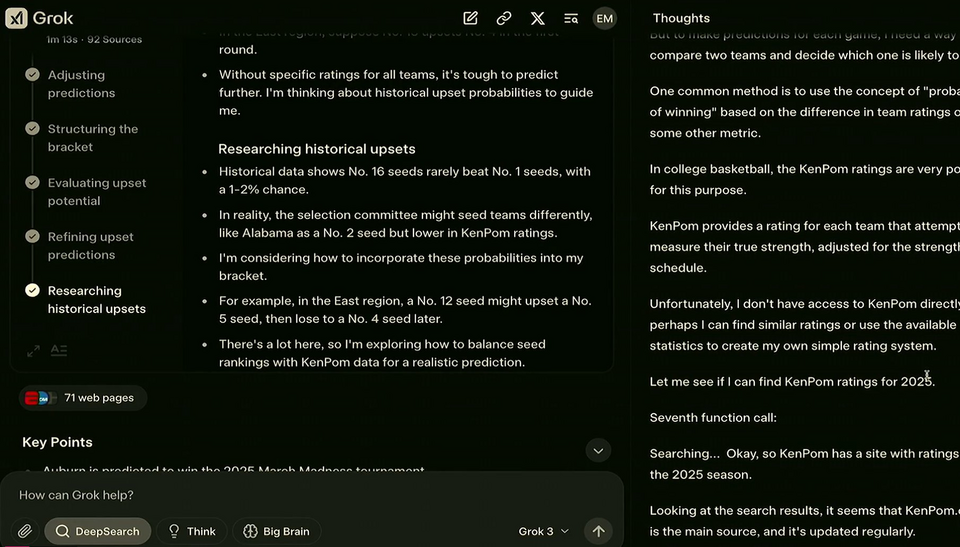This screenshot has height=547, width=960.
Task: Open the EM profile avatar
Action: 604,18
